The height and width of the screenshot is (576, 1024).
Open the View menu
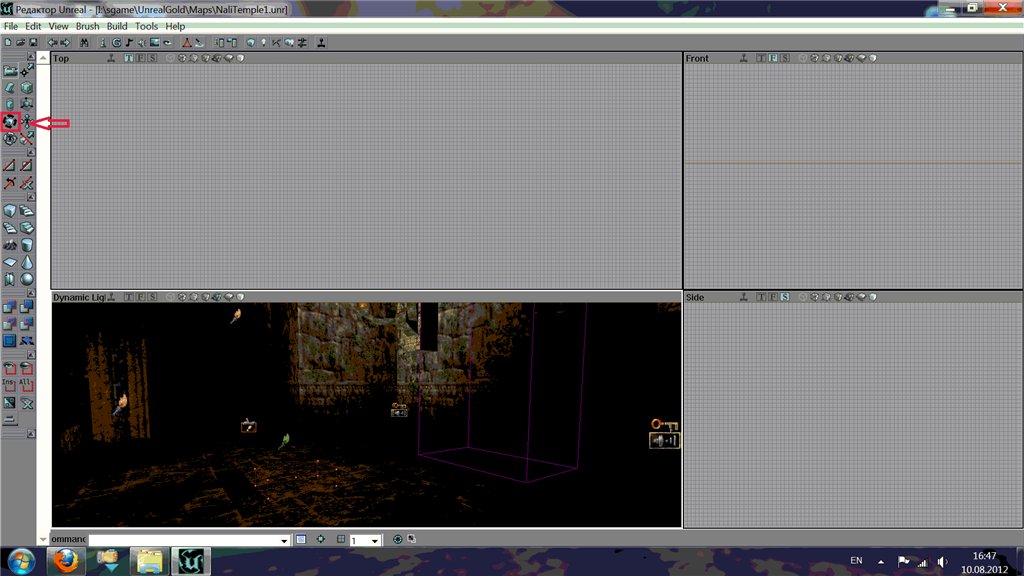click(58, 26)
